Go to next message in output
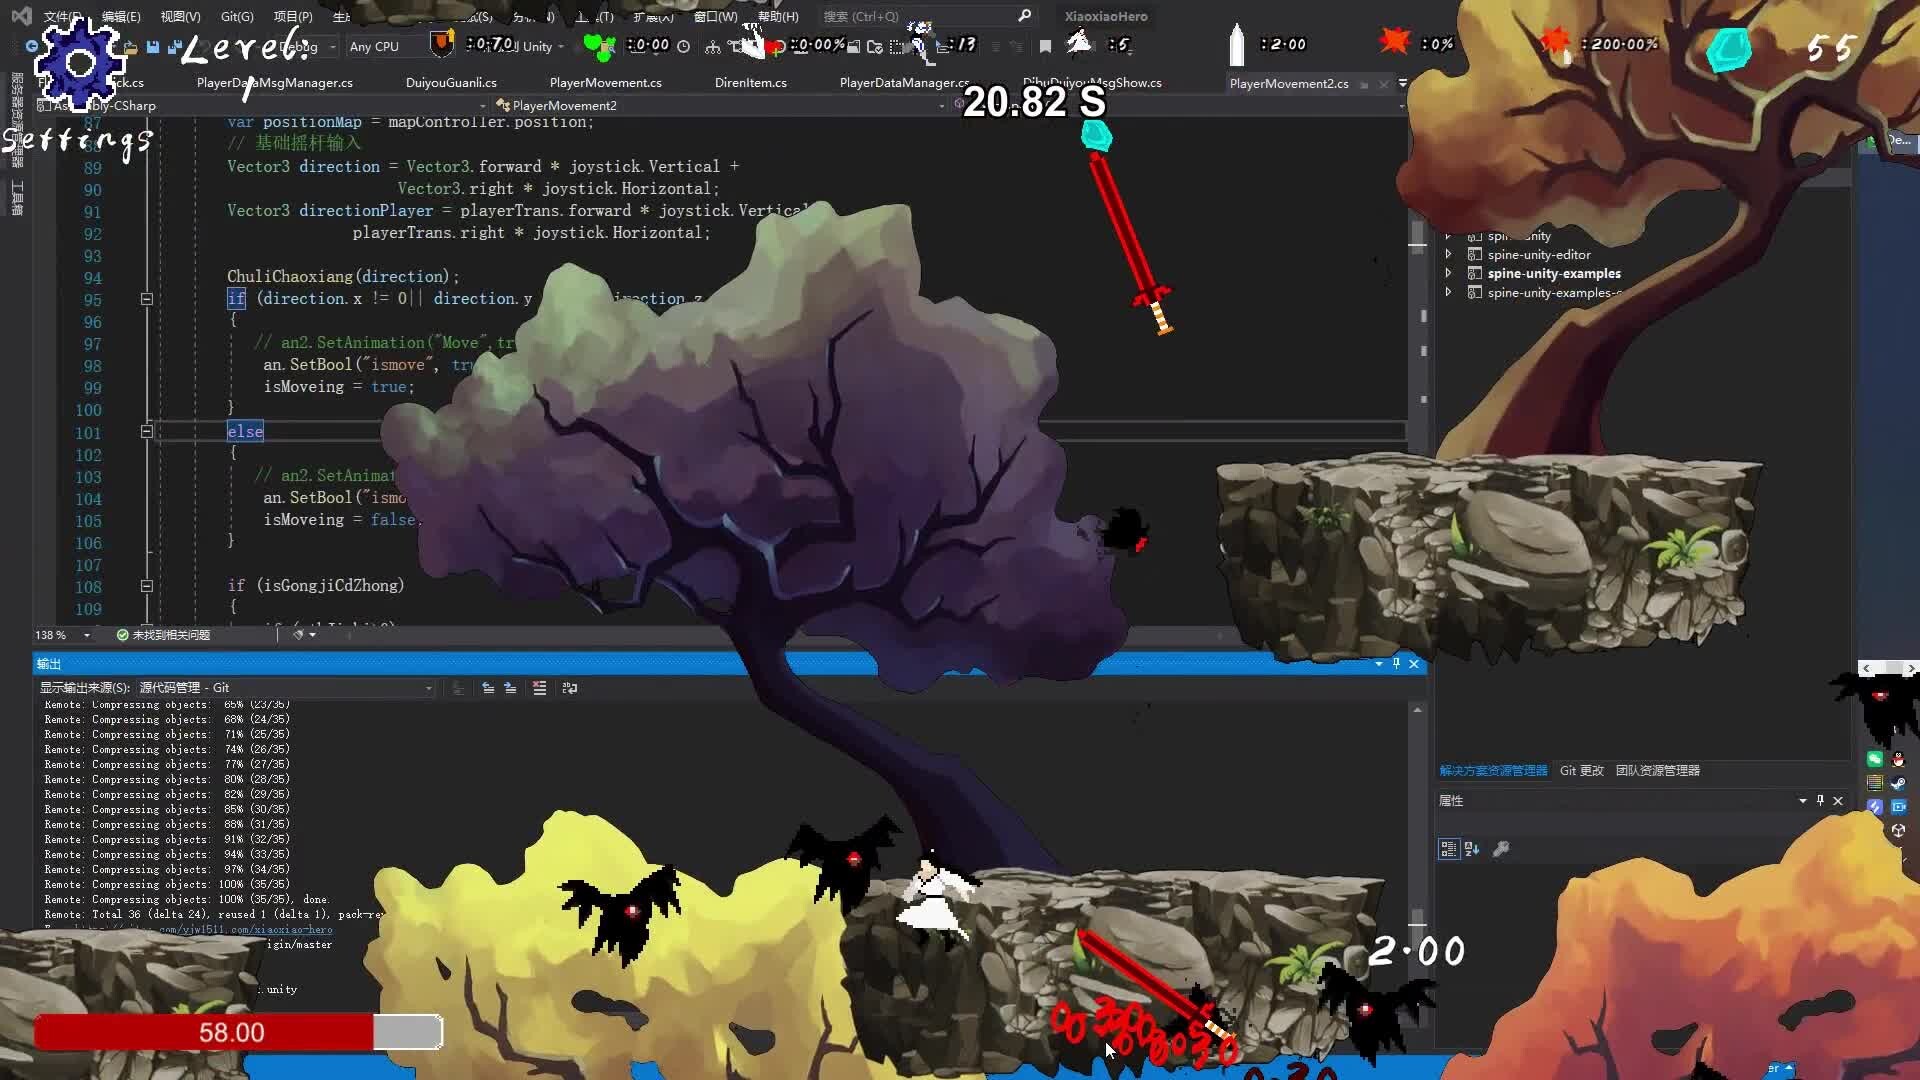 (x=510, y=688)
